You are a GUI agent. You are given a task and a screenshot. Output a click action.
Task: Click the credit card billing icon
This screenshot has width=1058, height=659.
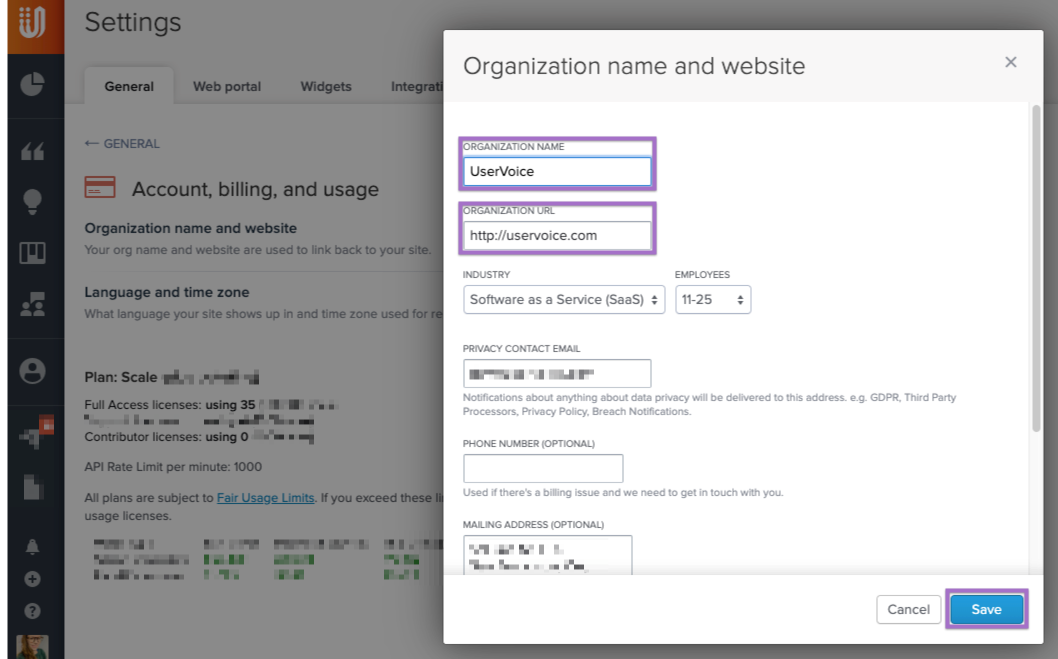100,187
